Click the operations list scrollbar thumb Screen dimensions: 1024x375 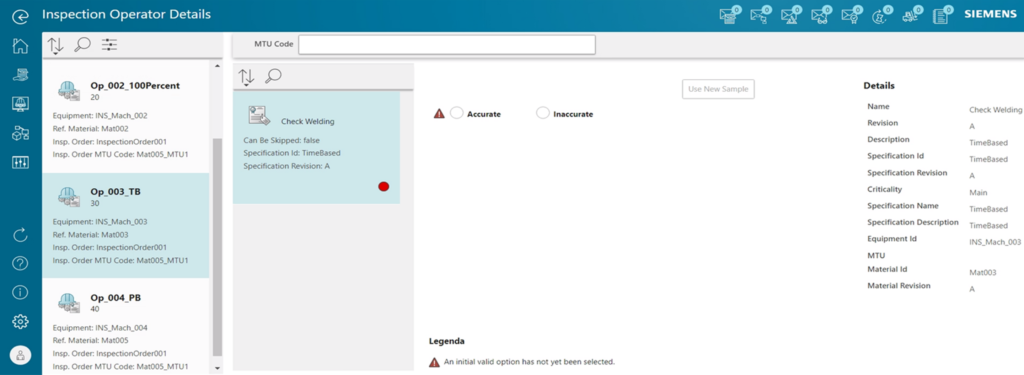pos(217,247)
